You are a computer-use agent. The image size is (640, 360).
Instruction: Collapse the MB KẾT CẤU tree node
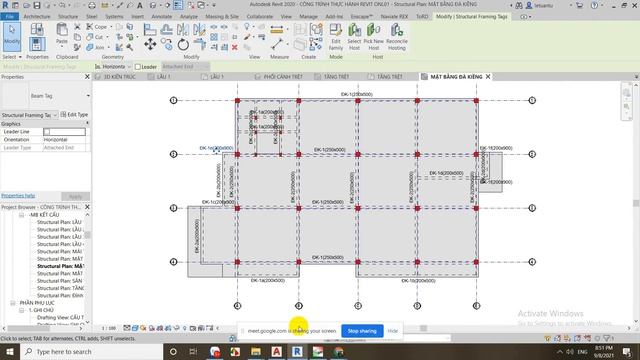tap(21, 215)
